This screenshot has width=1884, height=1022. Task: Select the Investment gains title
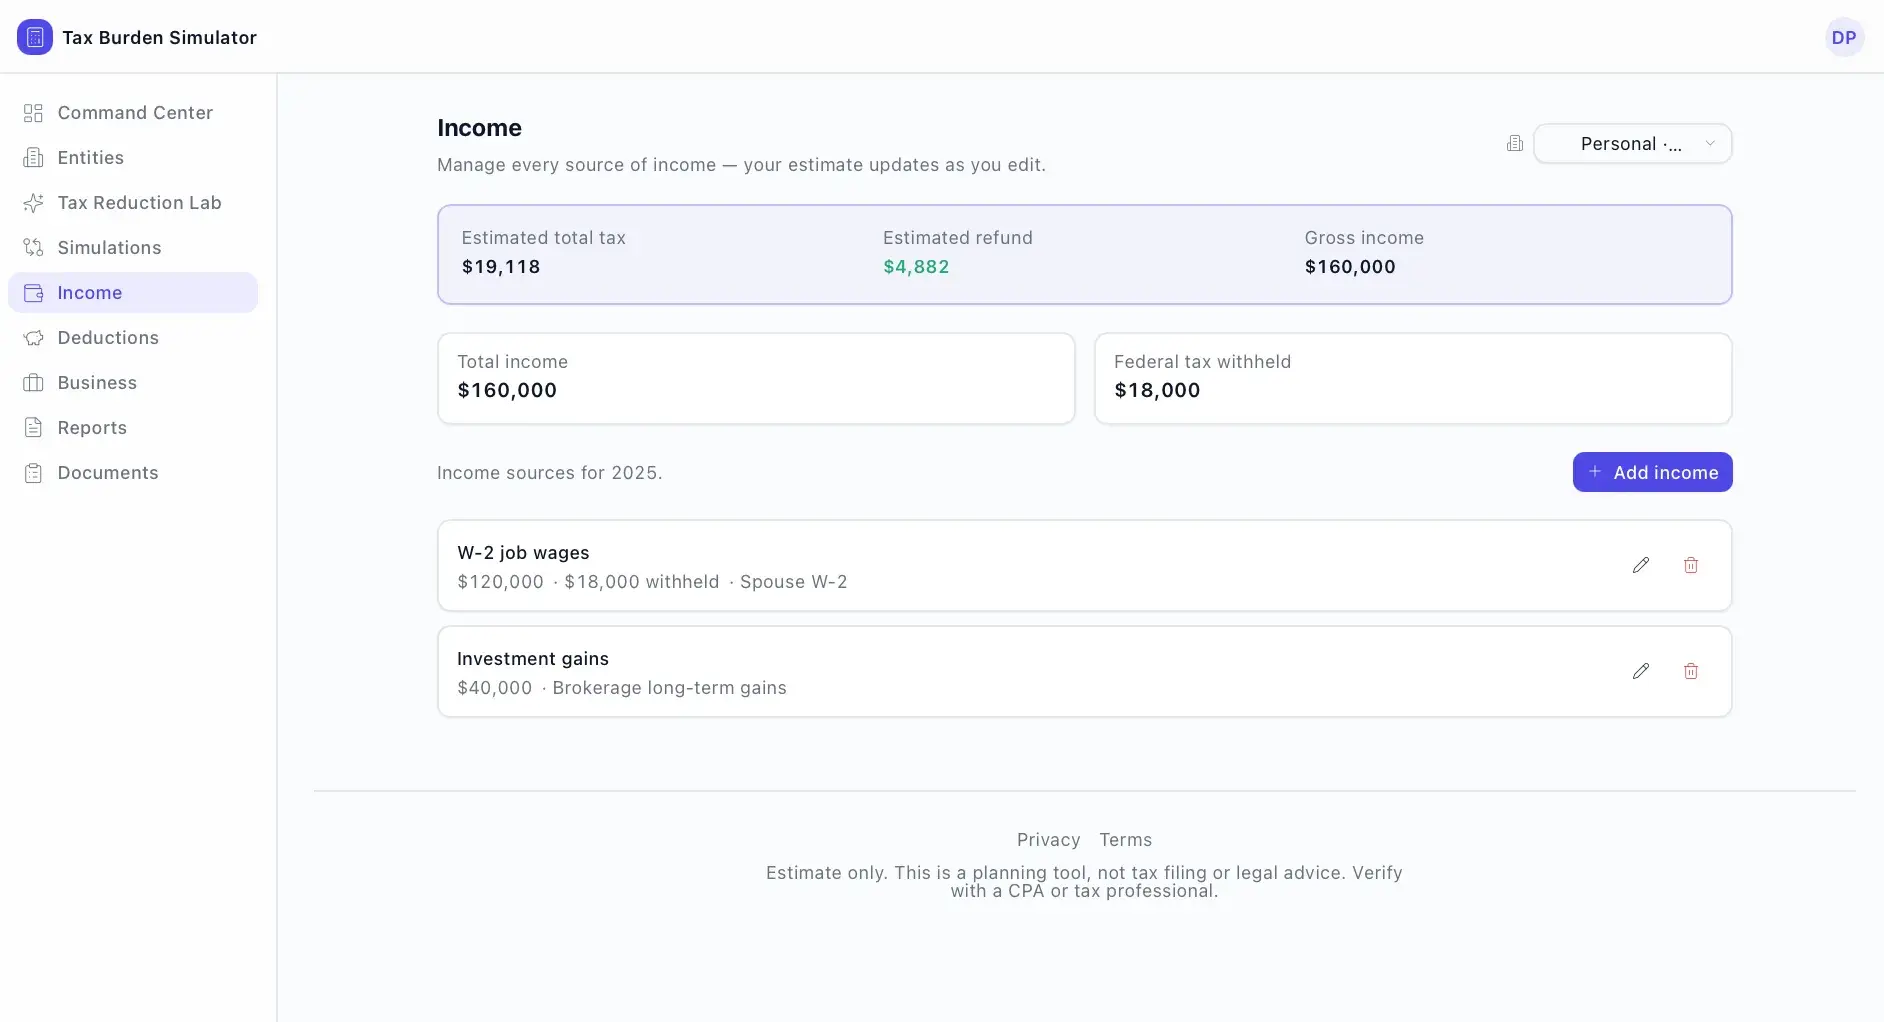(x=533, y=659)
